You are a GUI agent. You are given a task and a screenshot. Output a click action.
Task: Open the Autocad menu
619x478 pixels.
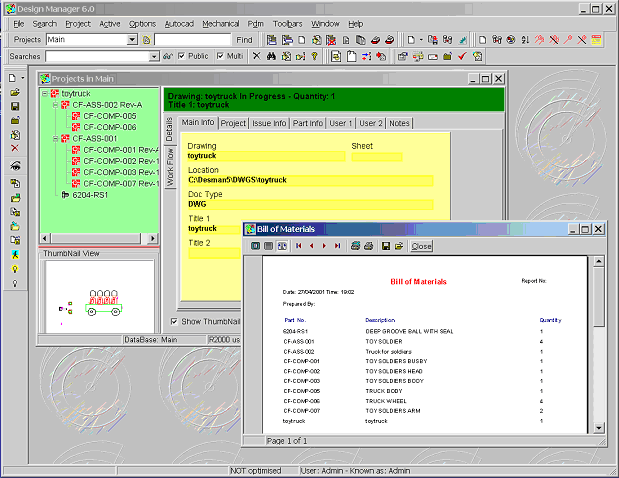point(179,24)
